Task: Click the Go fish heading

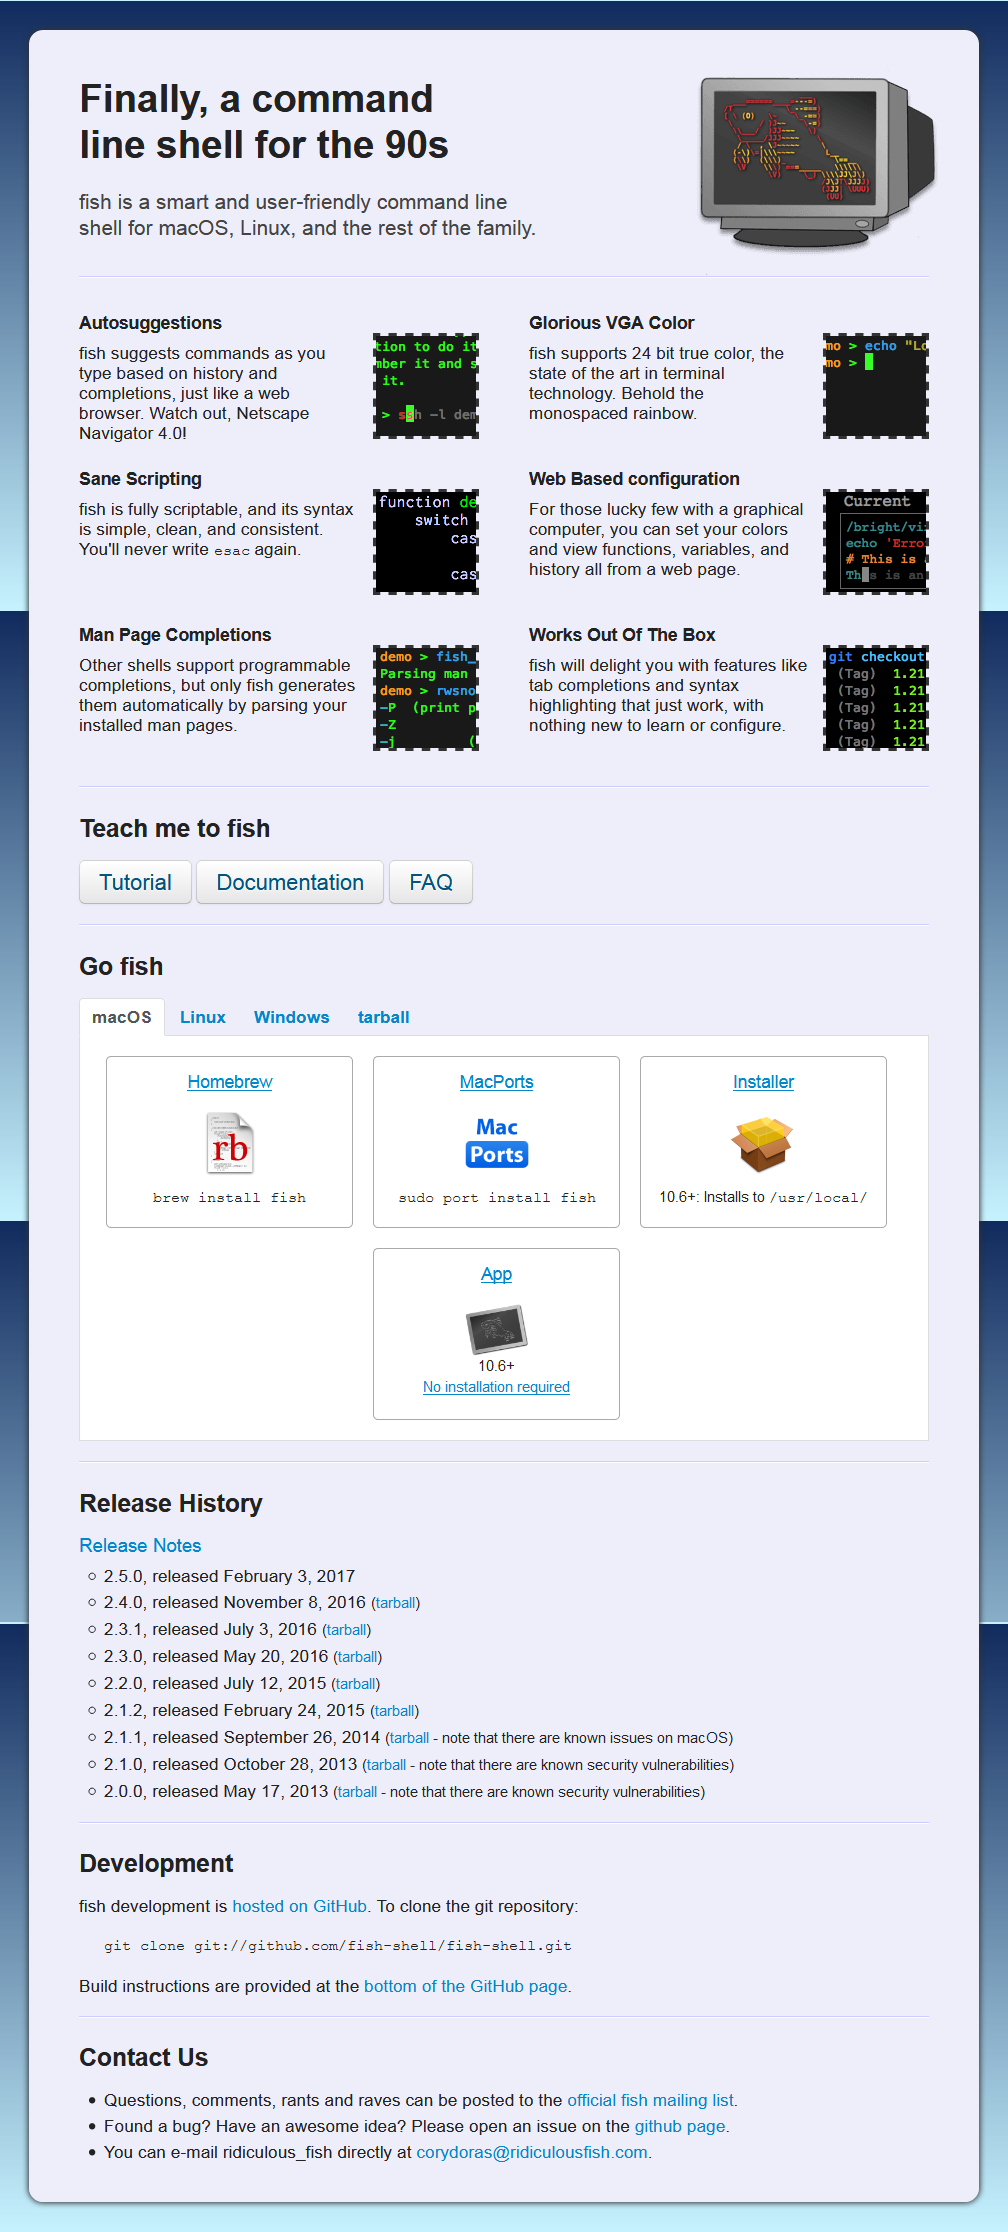Action: (121, 967)
